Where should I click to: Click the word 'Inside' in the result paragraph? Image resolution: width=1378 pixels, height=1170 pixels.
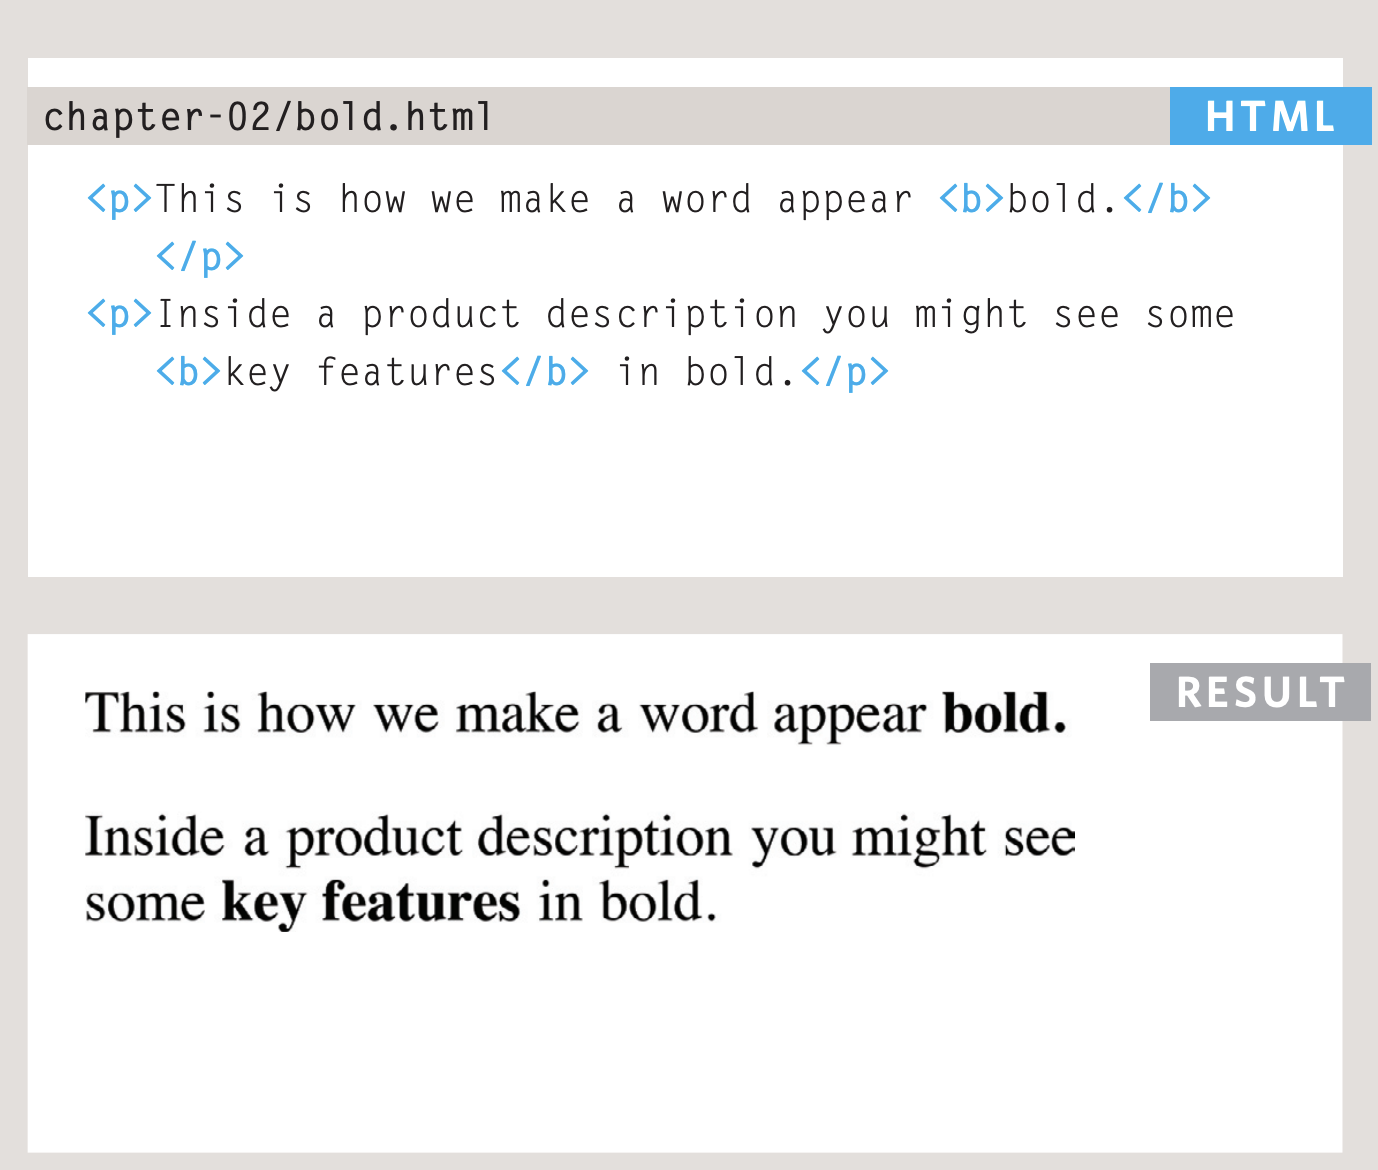(x=154, y=837)
